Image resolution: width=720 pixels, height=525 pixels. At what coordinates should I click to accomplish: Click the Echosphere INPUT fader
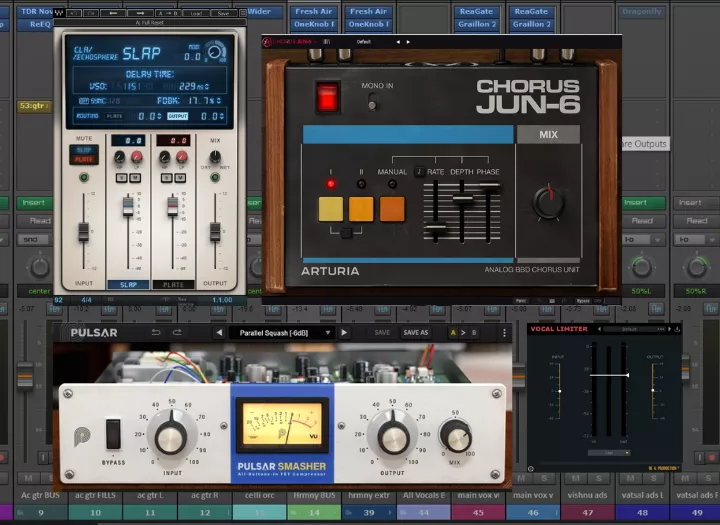click(84, 232)
